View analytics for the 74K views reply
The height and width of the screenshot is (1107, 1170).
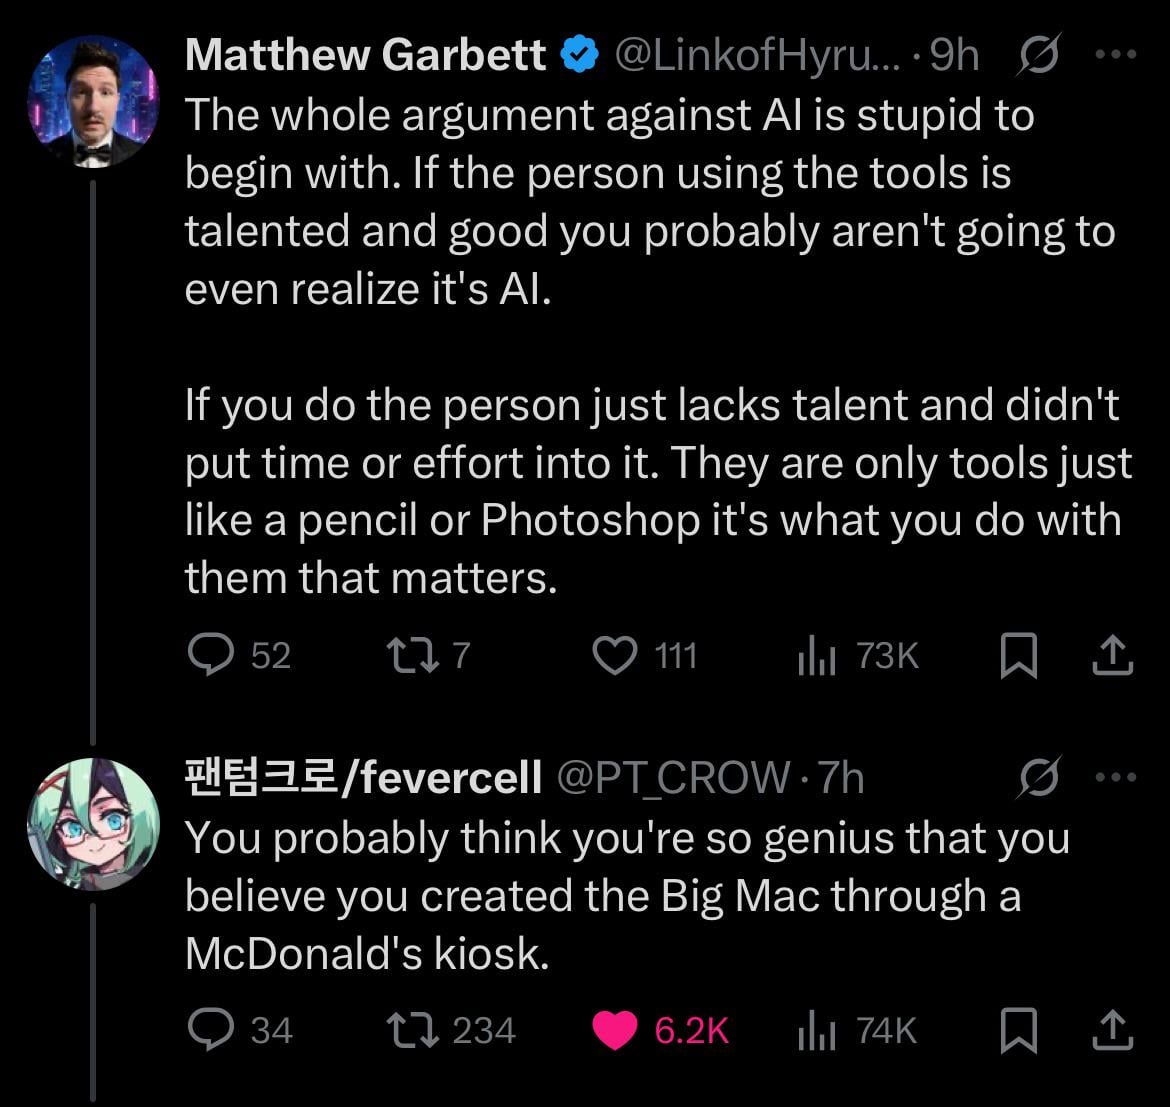[x=815, y=1031]
